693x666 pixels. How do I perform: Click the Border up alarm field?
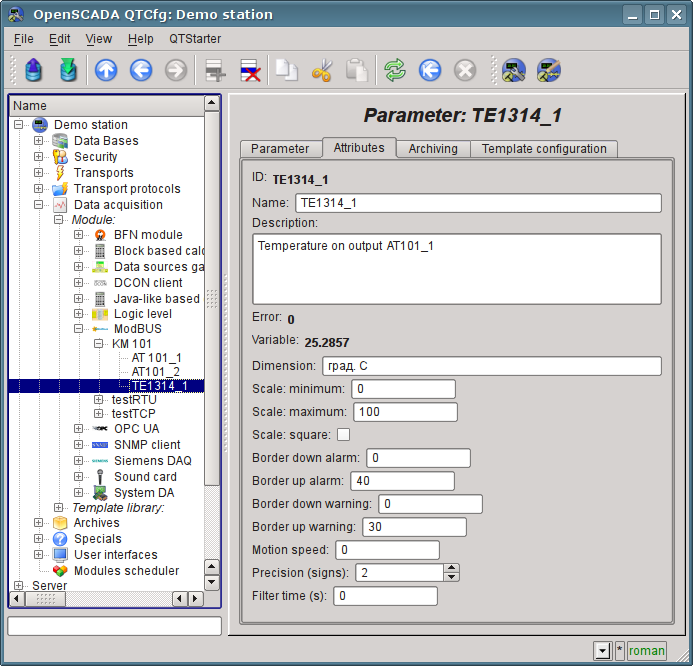(x=403, y=481)
